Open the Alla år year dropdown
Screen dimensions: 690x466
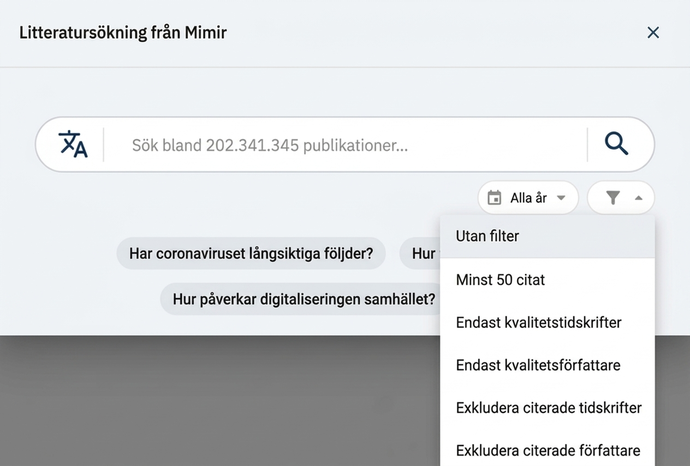pyautogui.click(x=528, y=198)
